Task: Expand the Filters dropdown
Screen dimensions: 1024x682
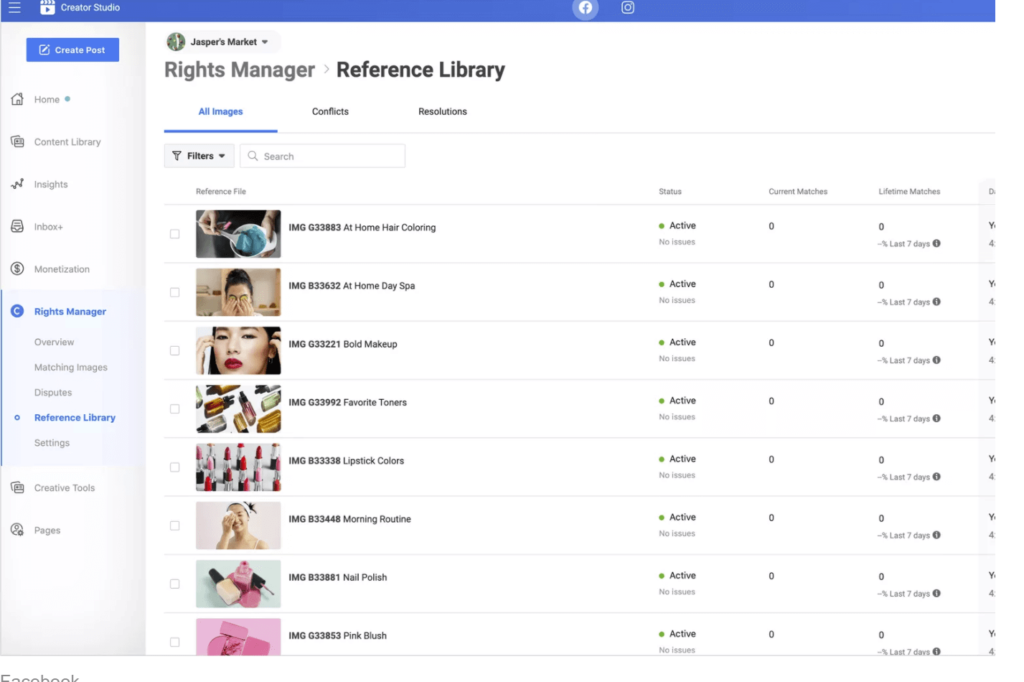Action: pos(199,156)
